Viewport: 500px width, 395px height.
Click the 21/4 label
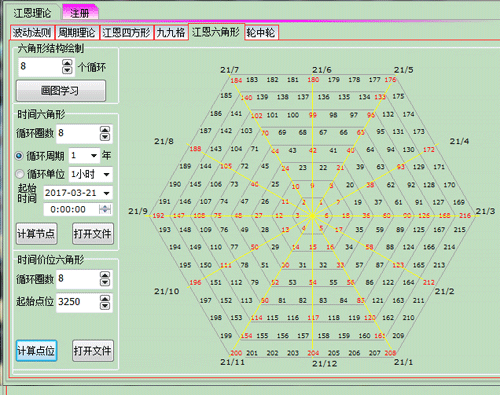point(459,141)
